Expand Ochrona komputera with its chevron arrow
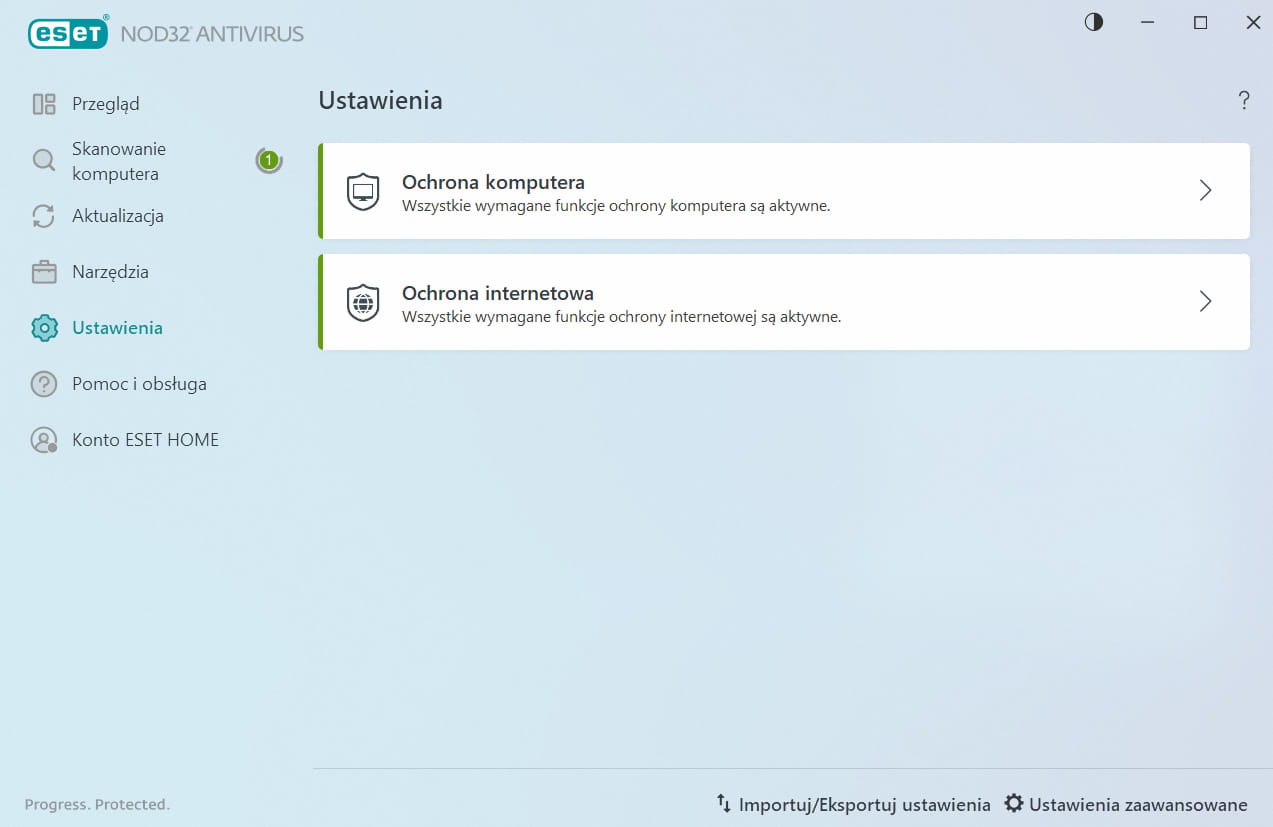The width and height of the screenshot is (1273, 827). click(x=1205, y=191)
